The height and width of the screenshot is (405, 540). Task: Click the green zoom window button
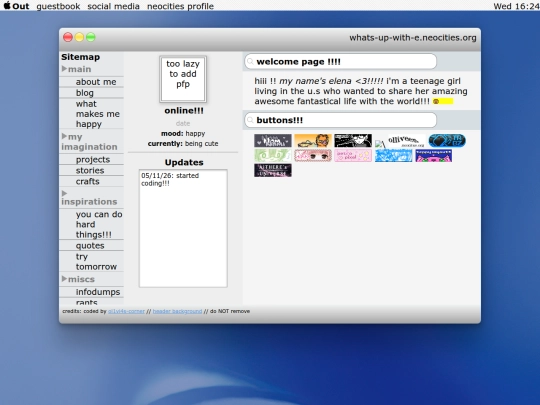click(x=91, y=37)
